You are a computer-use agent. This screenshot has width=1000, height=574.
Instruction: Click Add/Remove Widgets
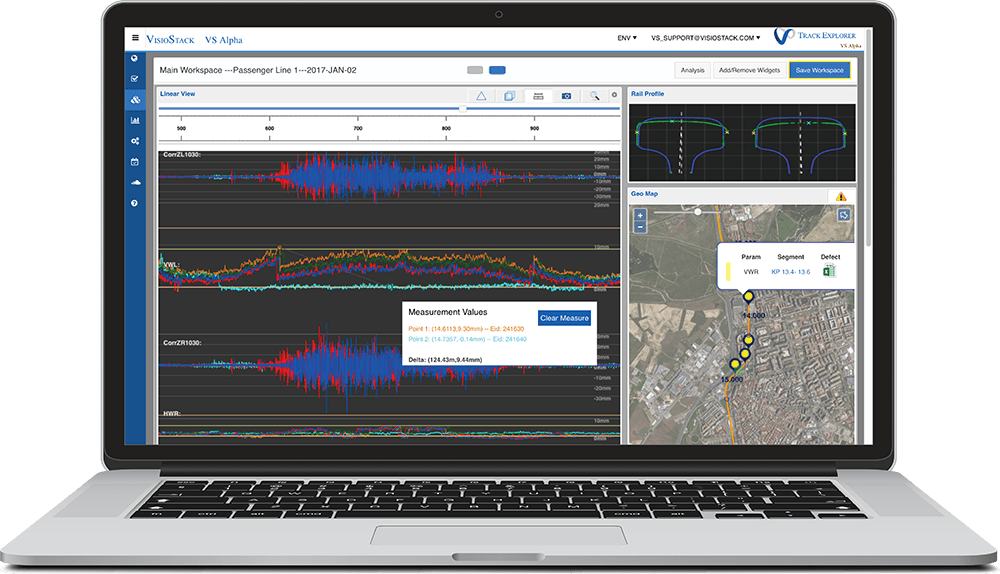[749, 70]
